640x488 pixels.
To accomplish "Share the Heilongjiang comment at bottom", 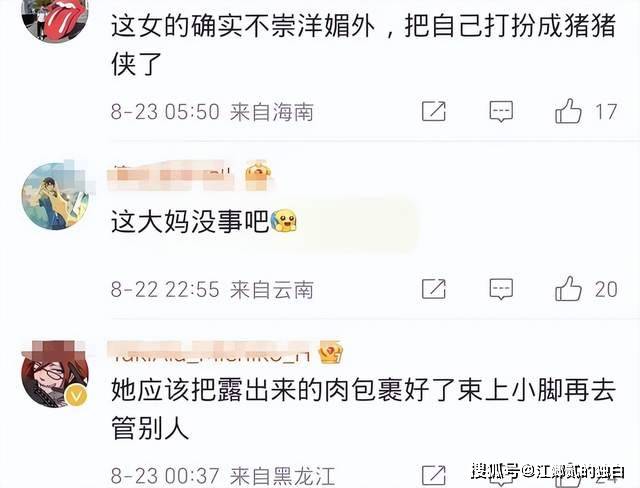I will [433, 475].
